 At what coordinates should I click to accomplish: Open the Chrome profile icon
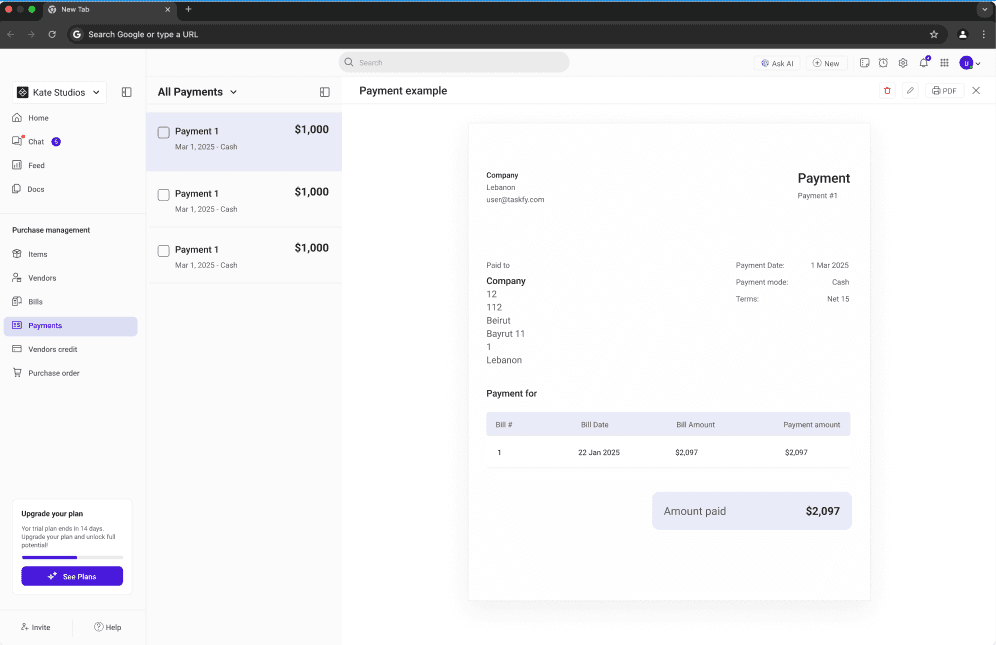(962, 34)
